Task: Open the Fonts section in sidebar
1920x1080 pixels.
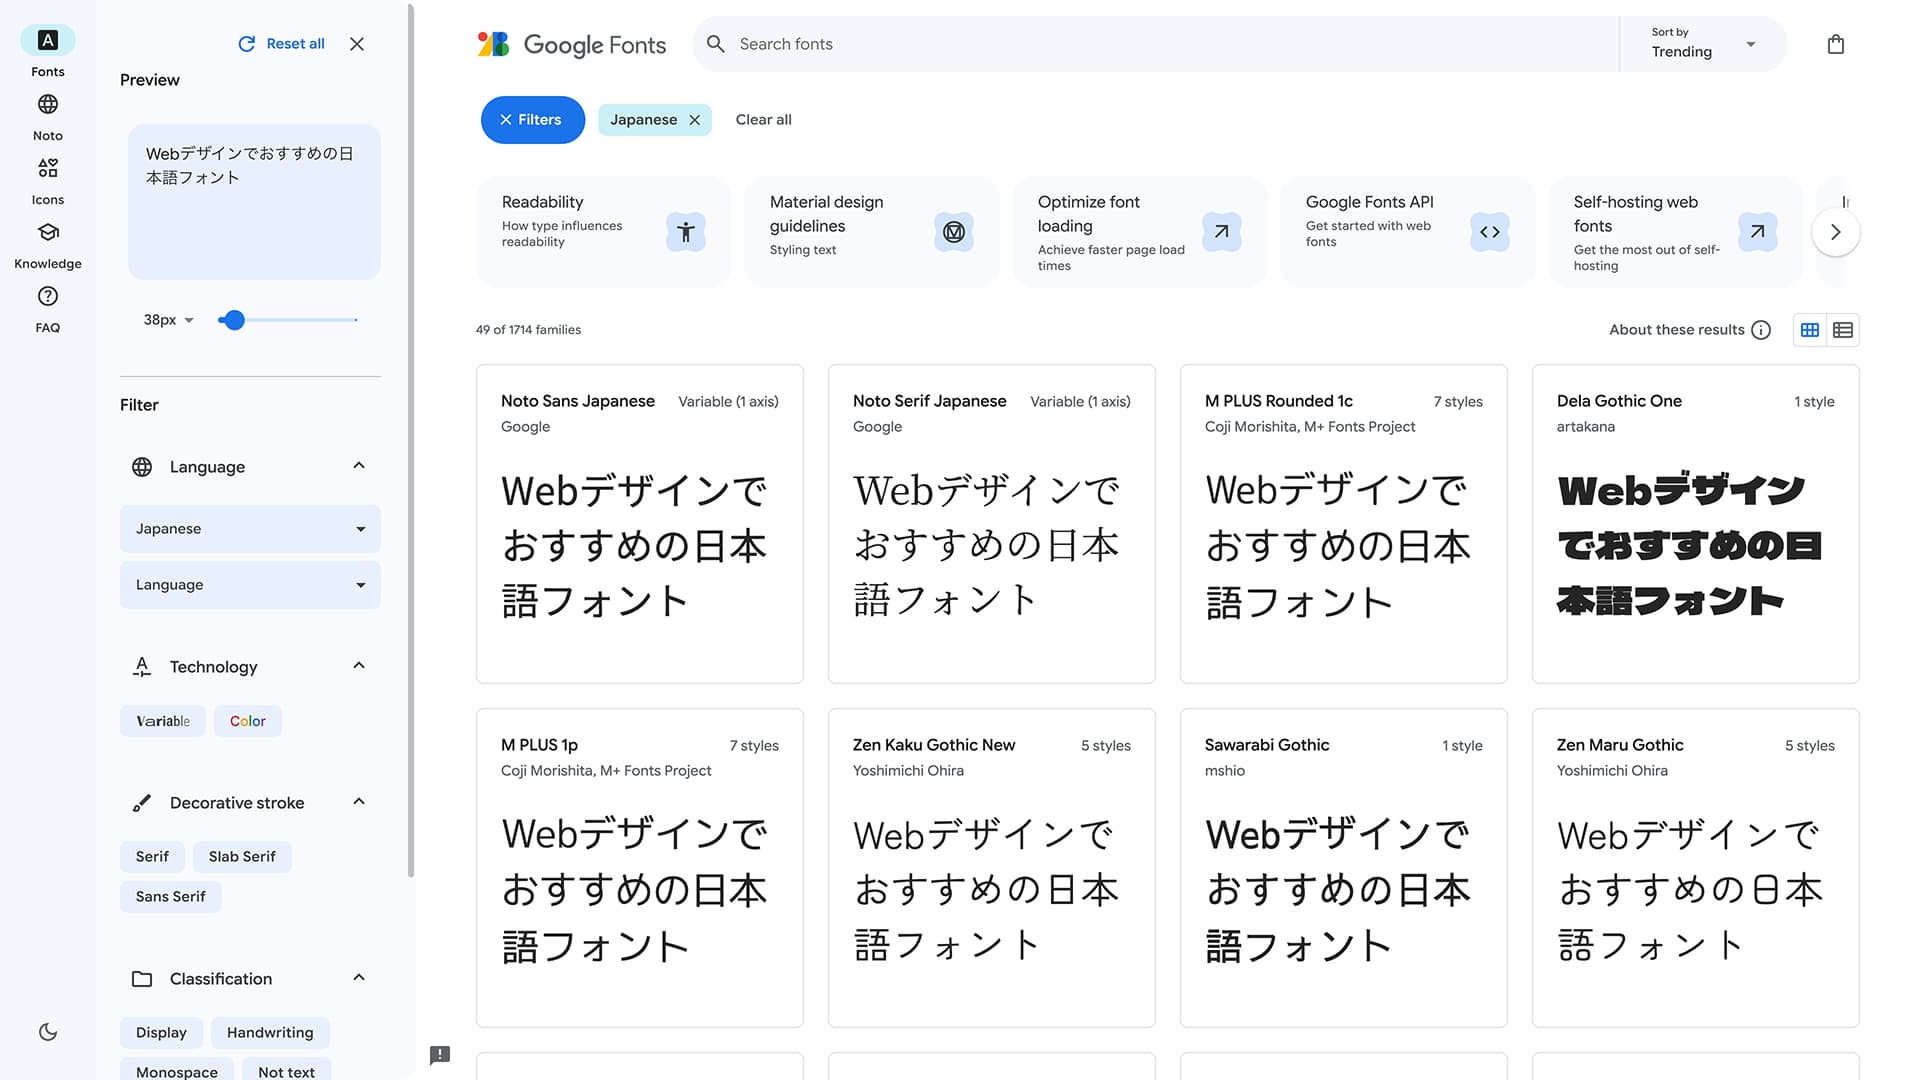Action: pos(47,52)
